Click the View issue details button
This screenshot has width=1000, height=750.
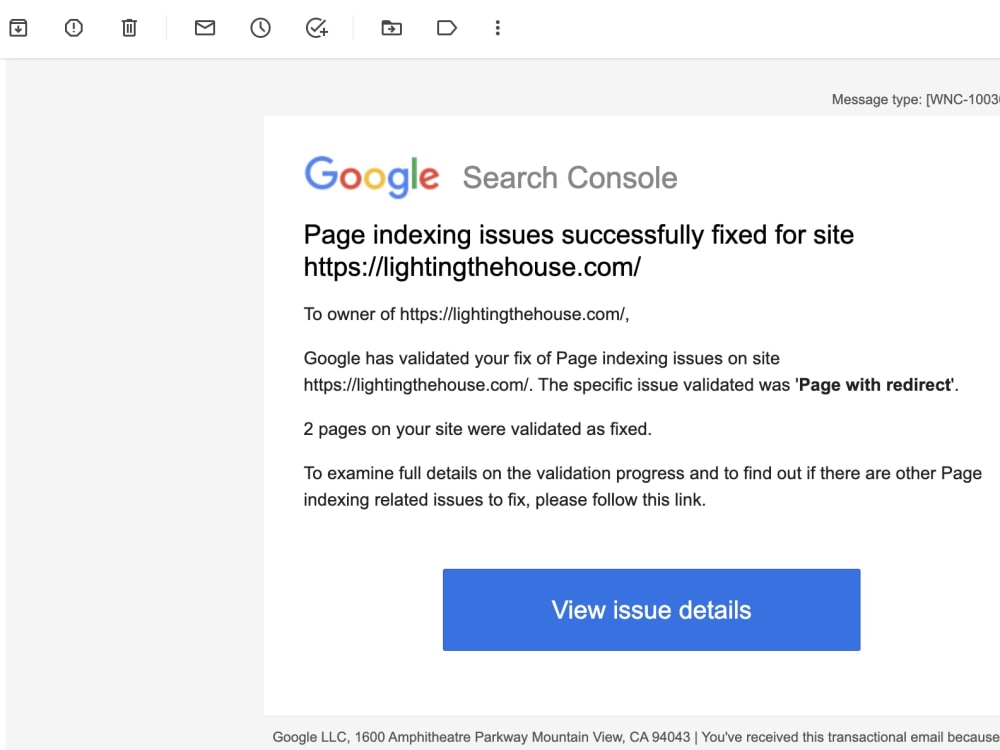click(651, 609)
